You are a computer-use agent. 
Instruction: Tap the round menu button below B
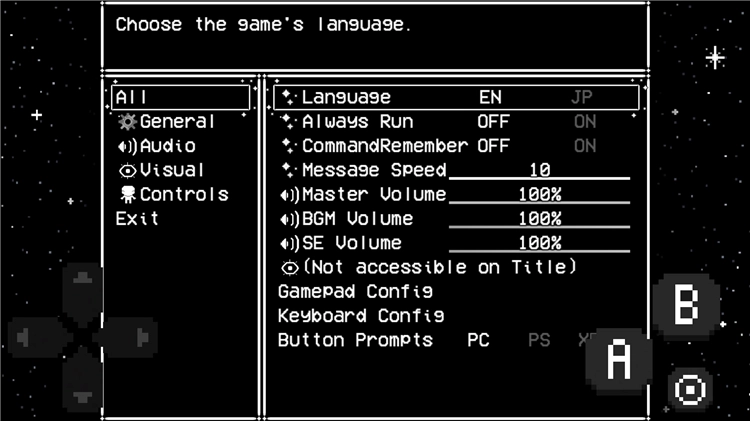(690, 388)
